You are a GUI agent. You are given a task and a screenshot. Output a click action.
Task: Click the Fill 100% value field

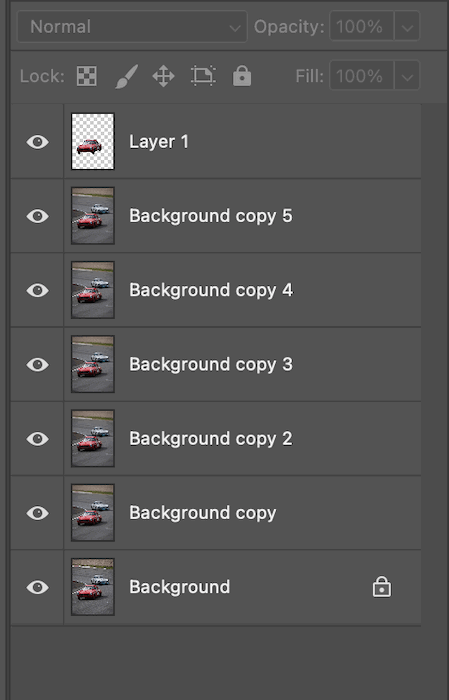tap(362, 76)
